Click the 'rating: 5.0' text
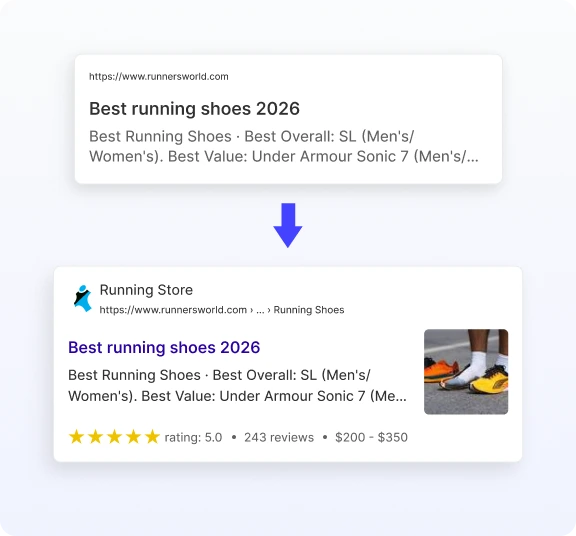 (x=193, y=438)
